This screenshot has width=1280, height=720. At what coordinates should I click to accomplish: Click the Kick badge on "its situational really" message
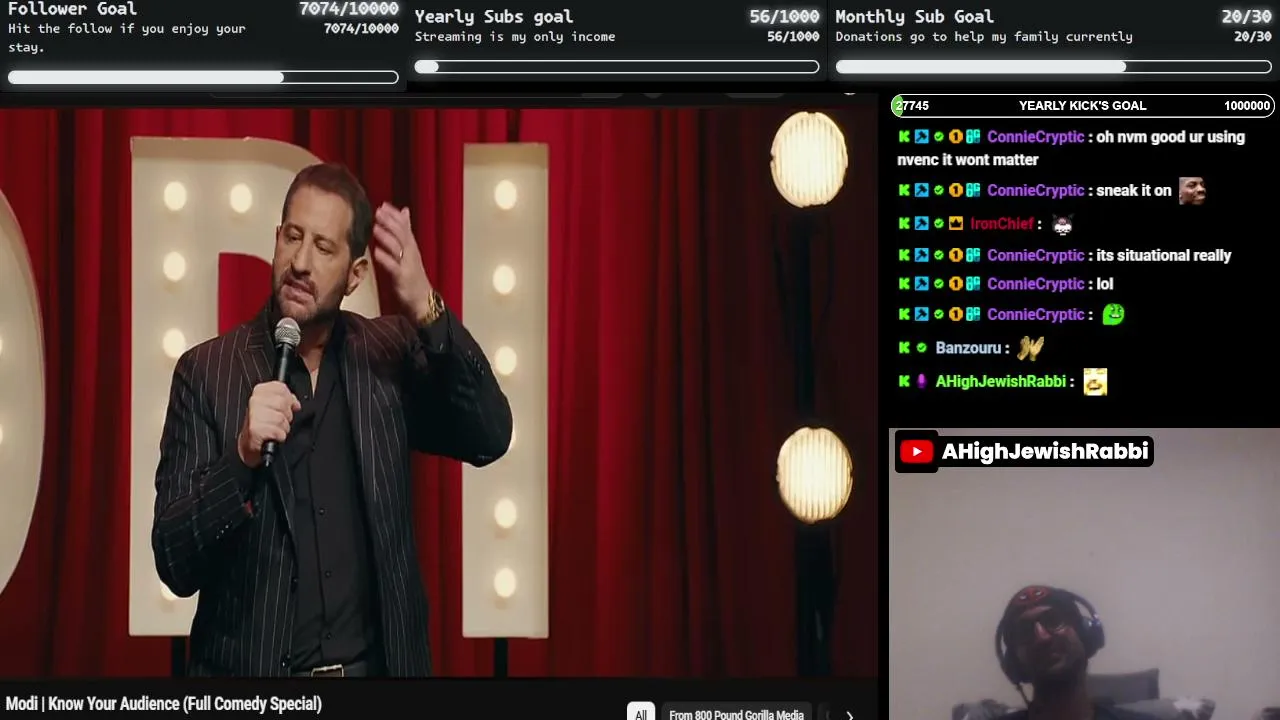(904, 255)
